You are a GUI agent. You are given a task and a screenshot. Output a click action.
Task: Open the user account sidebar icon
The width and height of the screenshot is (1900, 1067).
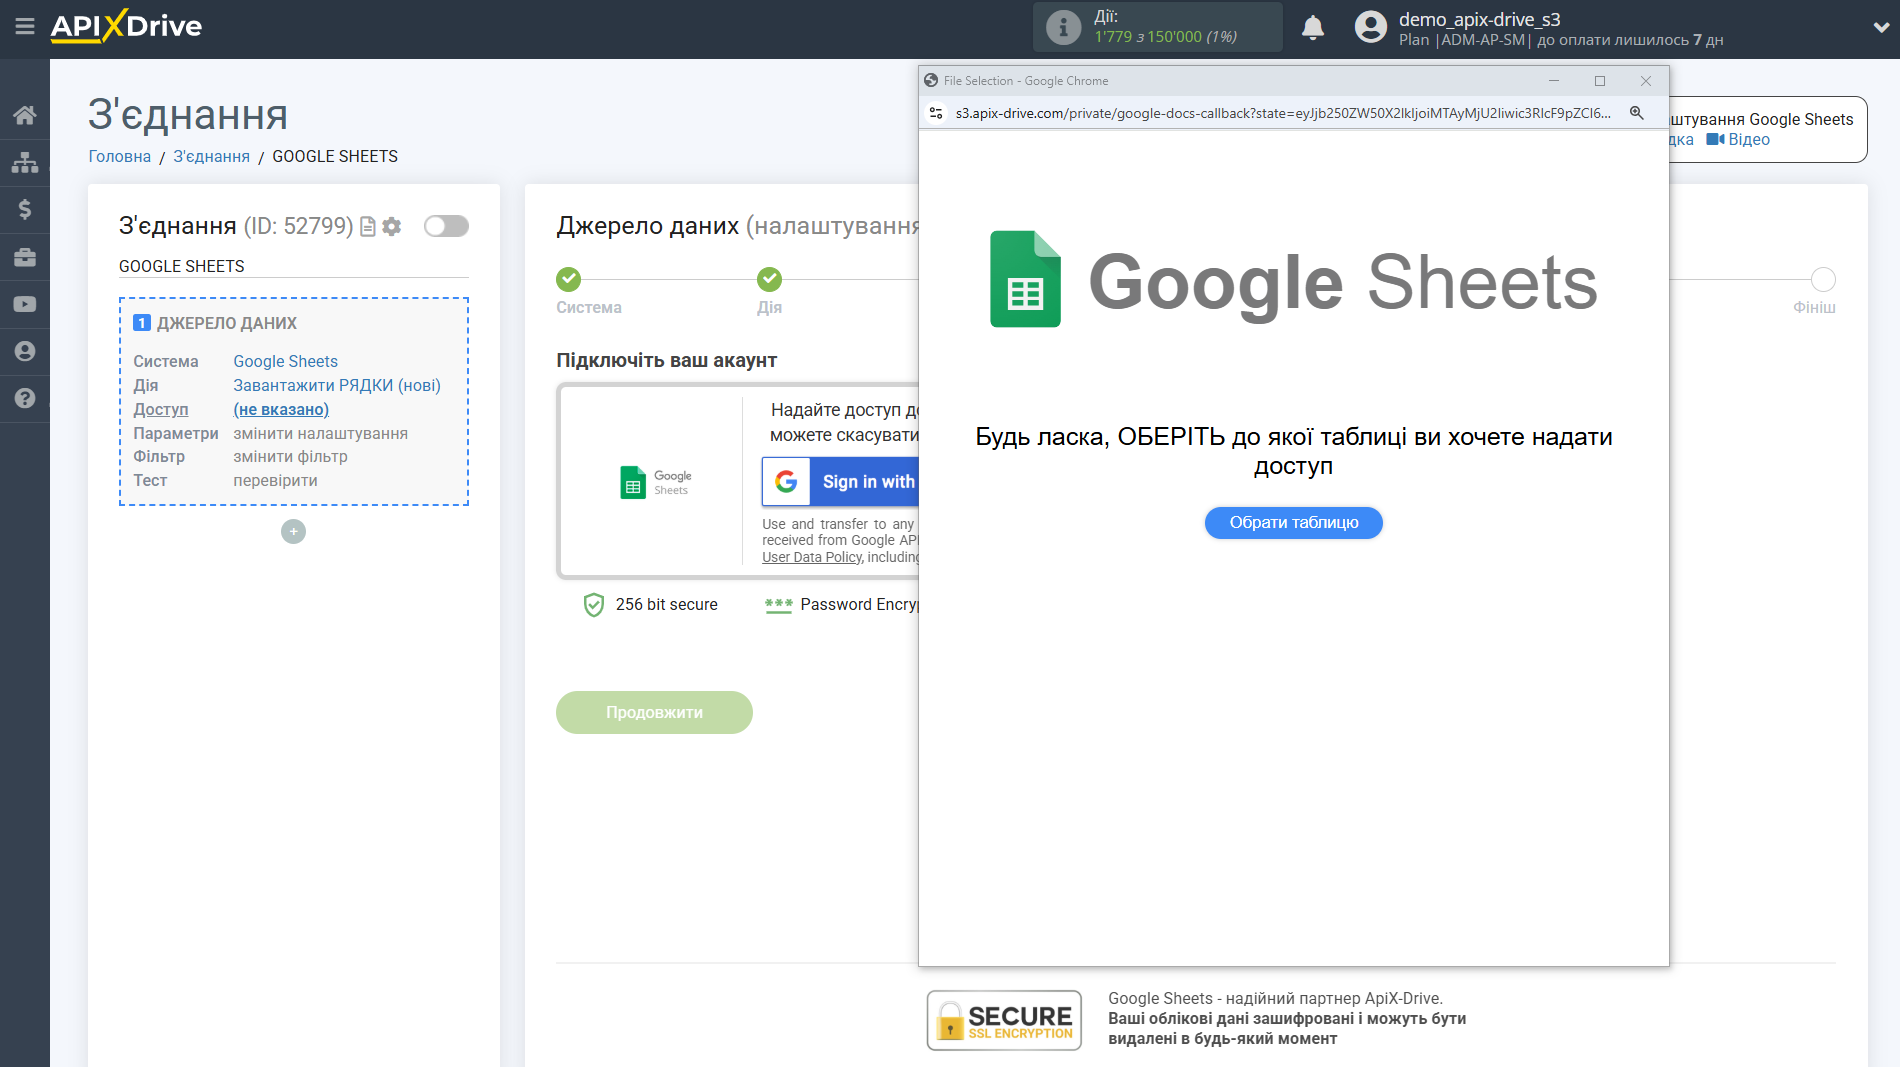[25, 352]
